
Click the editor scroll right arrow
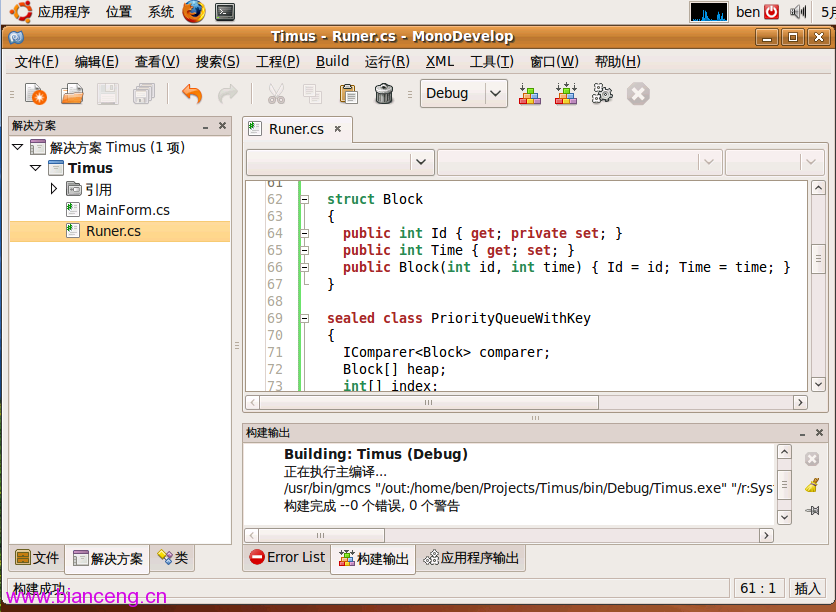click(800, 402)
